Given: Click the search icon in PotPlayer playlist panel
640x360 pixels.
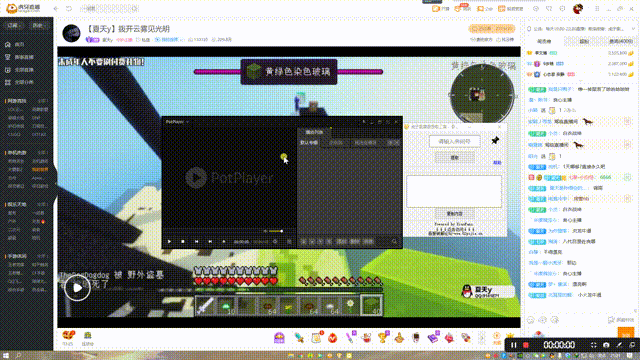Looking at the screenshot, I should 394,242.
